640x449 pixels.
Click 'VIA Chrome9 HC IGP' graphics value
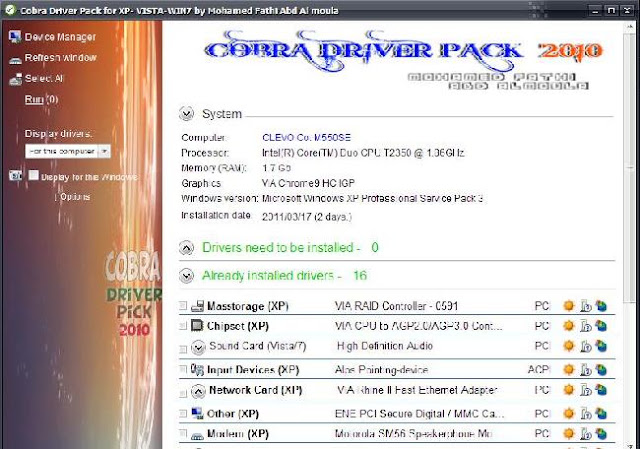point(308,183)
